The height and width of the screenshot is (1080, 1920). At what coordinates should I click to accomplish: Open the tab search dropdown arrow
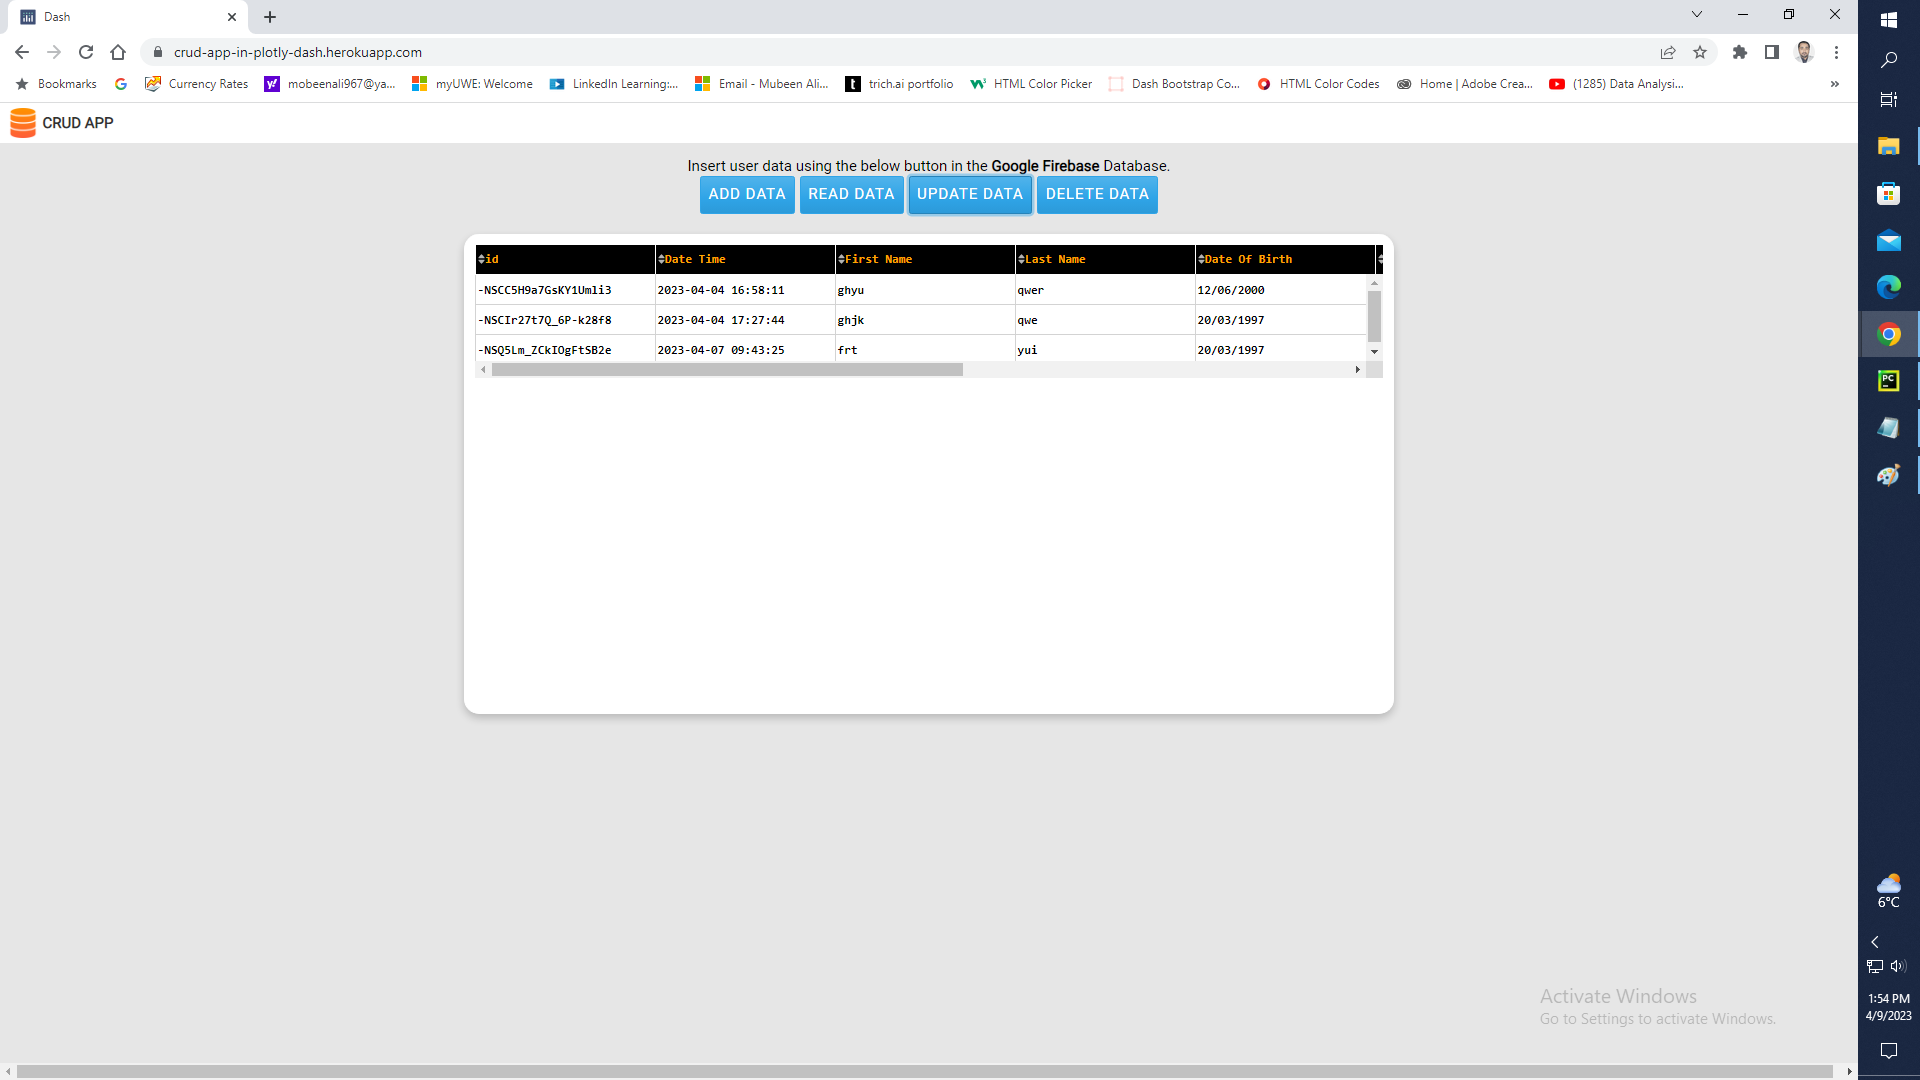coord(1697,15)
